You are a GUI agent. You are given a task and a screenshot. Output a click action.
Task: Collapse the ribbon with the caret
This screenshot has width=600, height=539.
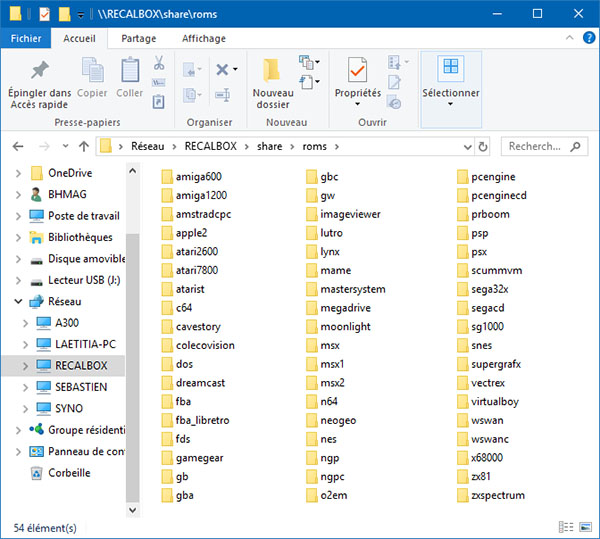(569, 37)
